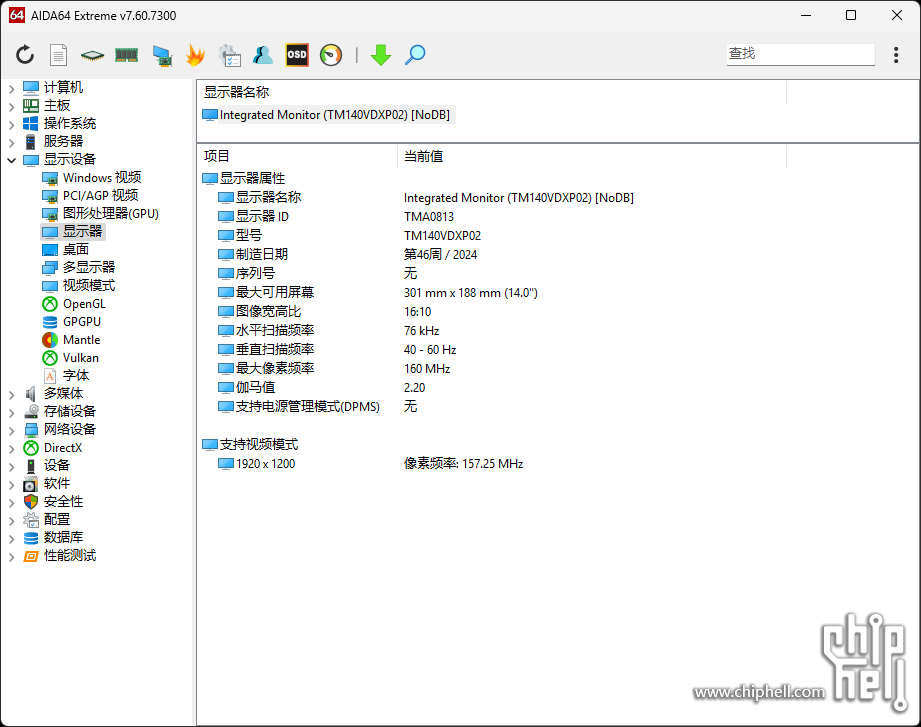Open the sensor gauge toolbar icon
Viewport: 921px width, 727px height.
(x=331, y=55)
